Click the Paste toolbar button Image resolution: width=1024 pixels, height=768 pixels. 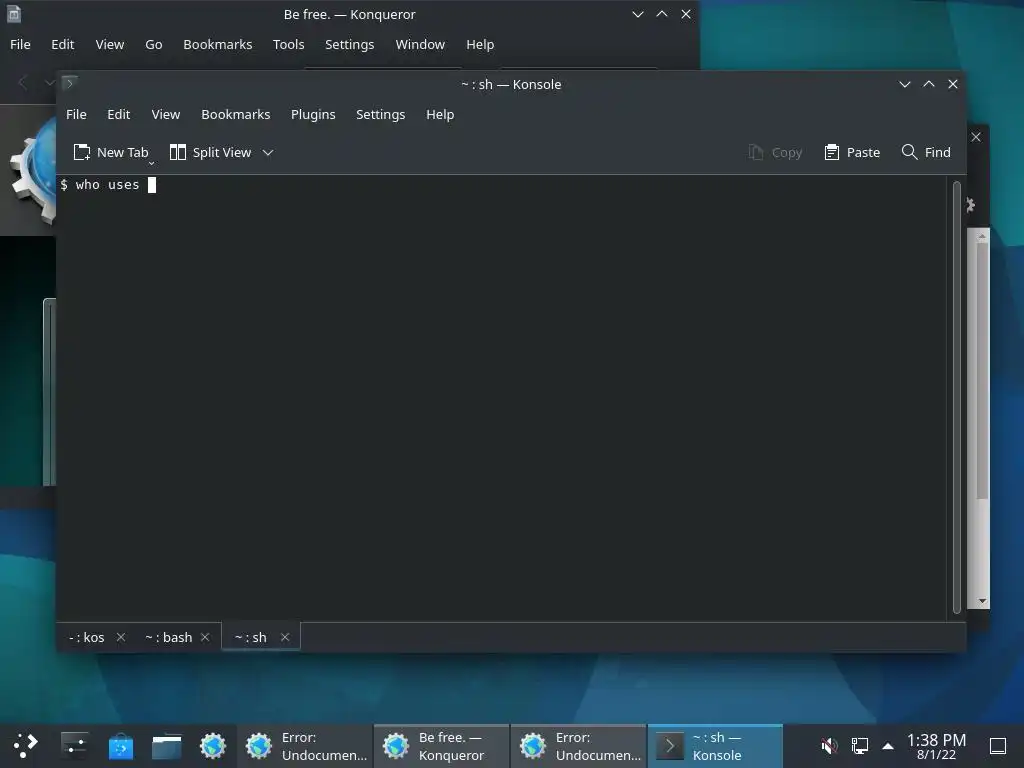pyautogui.click(x=852, y=153)
